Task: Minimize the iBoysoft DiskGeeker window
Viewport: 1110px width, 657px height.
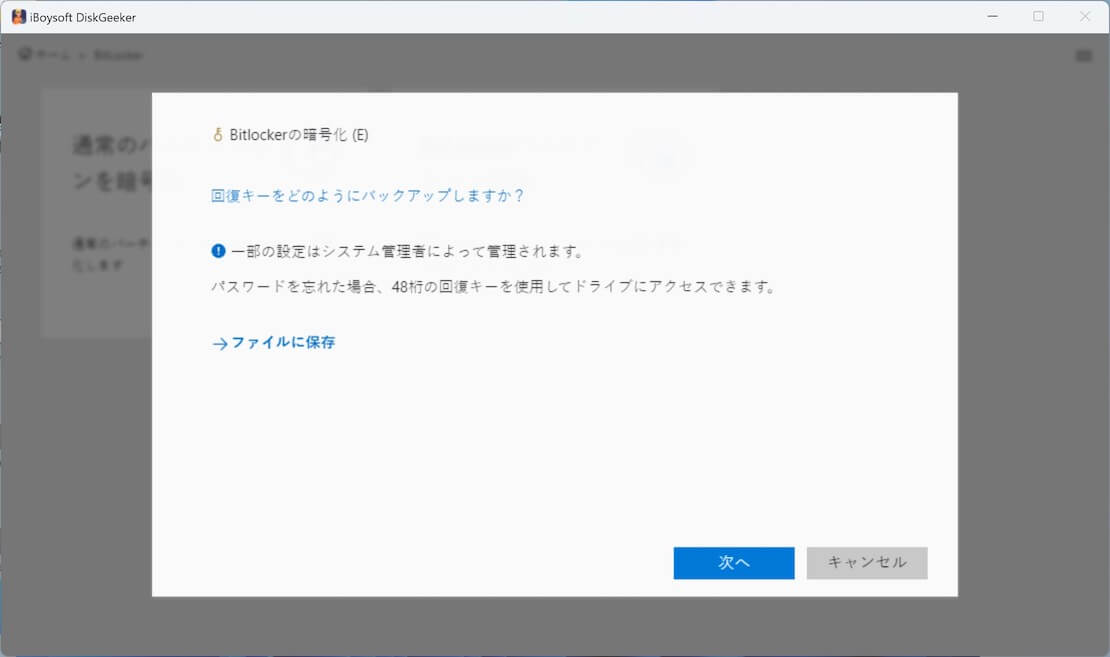Action: point(992,16)
